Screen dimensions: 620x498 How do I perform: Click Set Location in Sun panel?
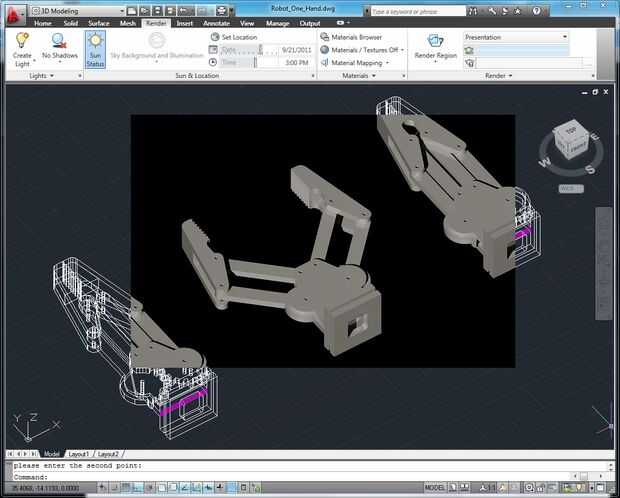(x=234, y=37)
